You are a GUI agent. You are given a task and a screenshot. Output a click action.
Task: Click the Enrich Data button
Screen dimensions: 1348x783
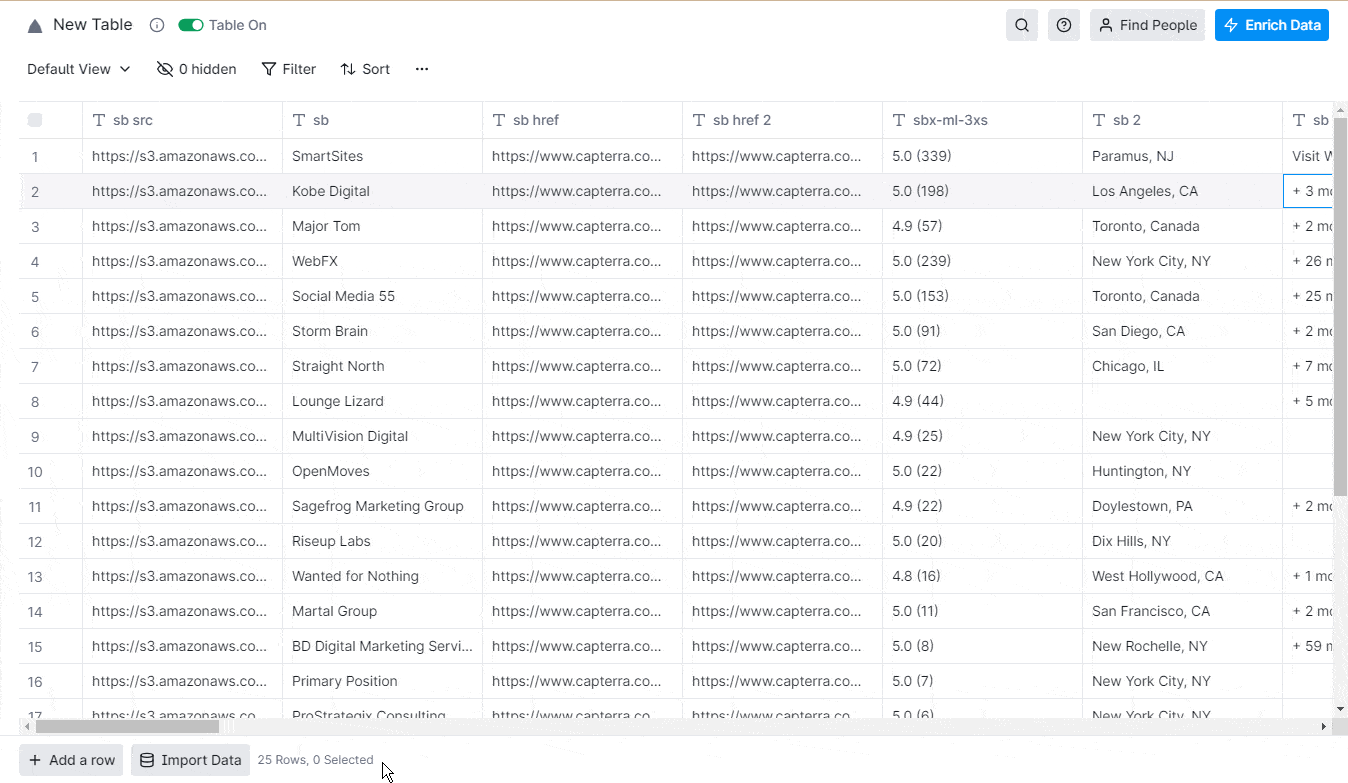click(1272, 25)
